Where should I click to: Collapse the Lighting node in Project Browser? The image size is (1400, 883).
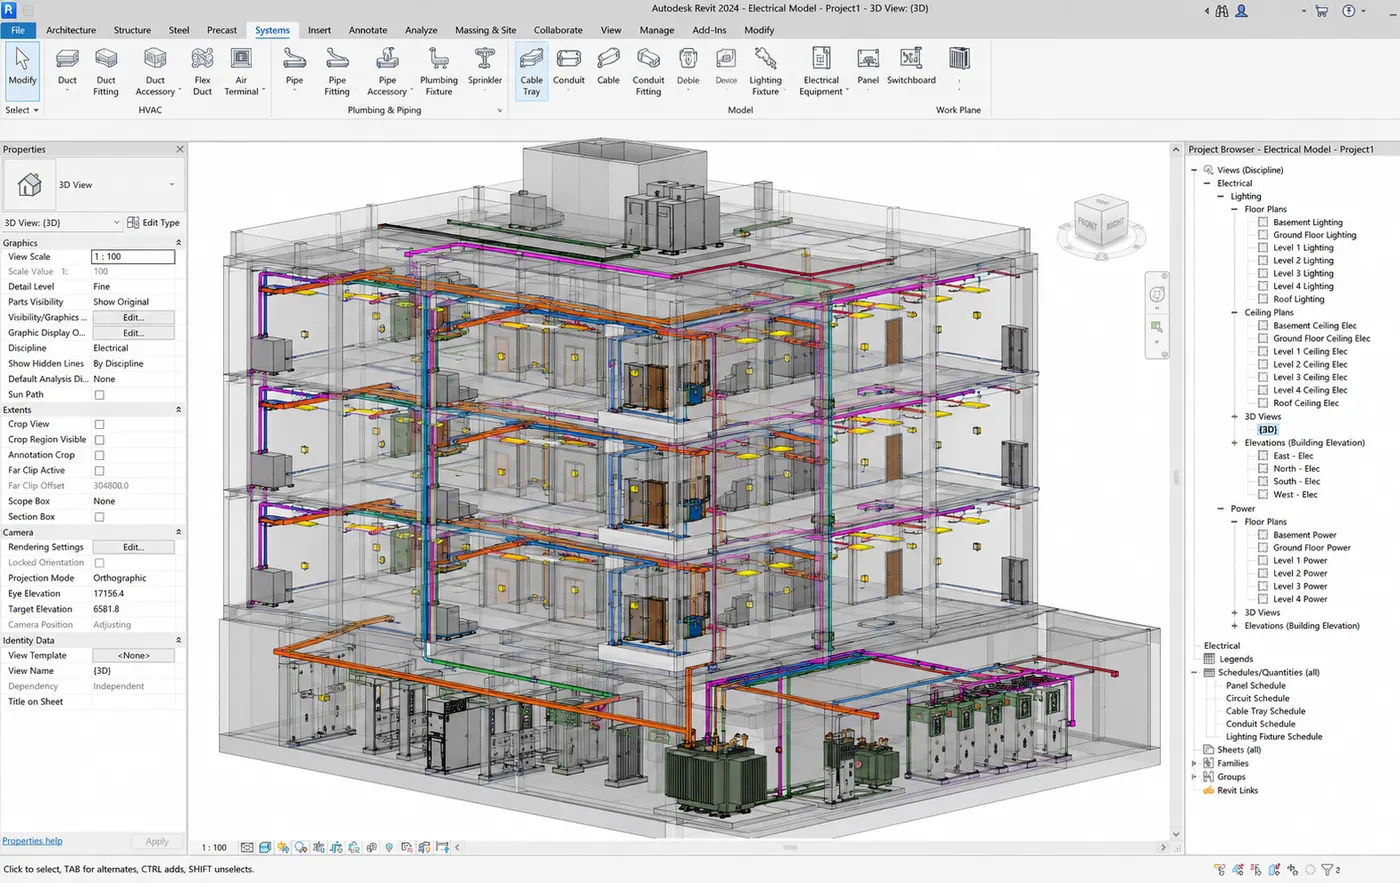click(1220, 197)
